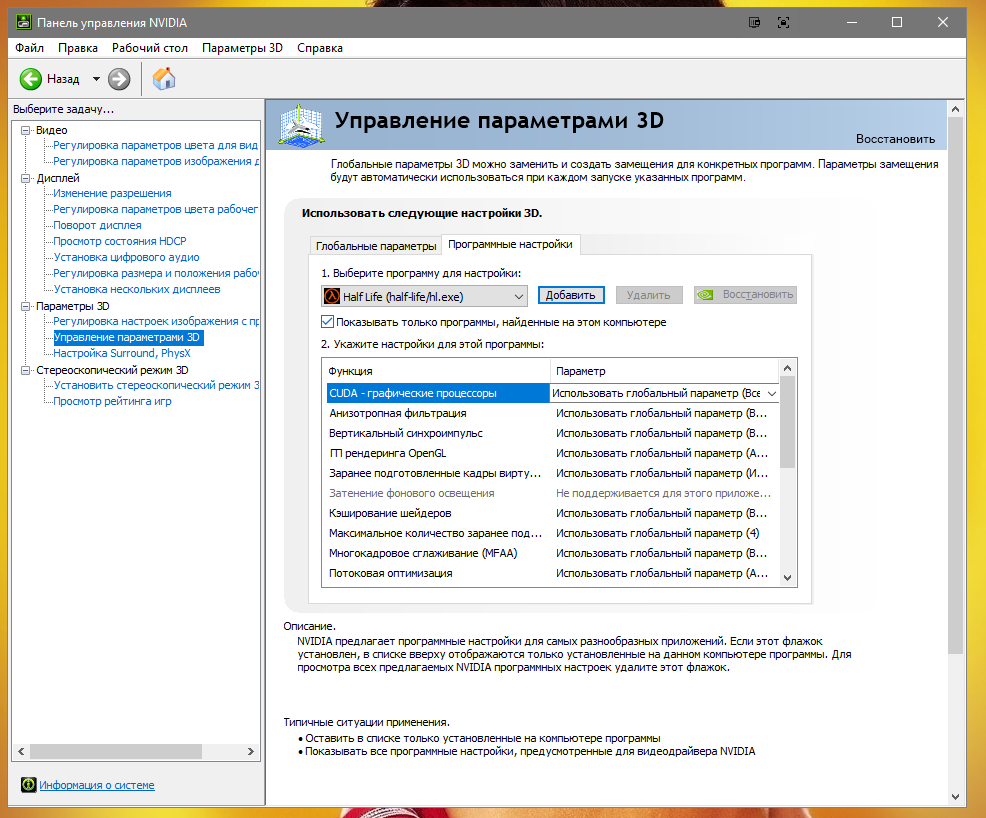
Task: Open Установить стереоскопический режим 3D task
Action: [156, 385]
